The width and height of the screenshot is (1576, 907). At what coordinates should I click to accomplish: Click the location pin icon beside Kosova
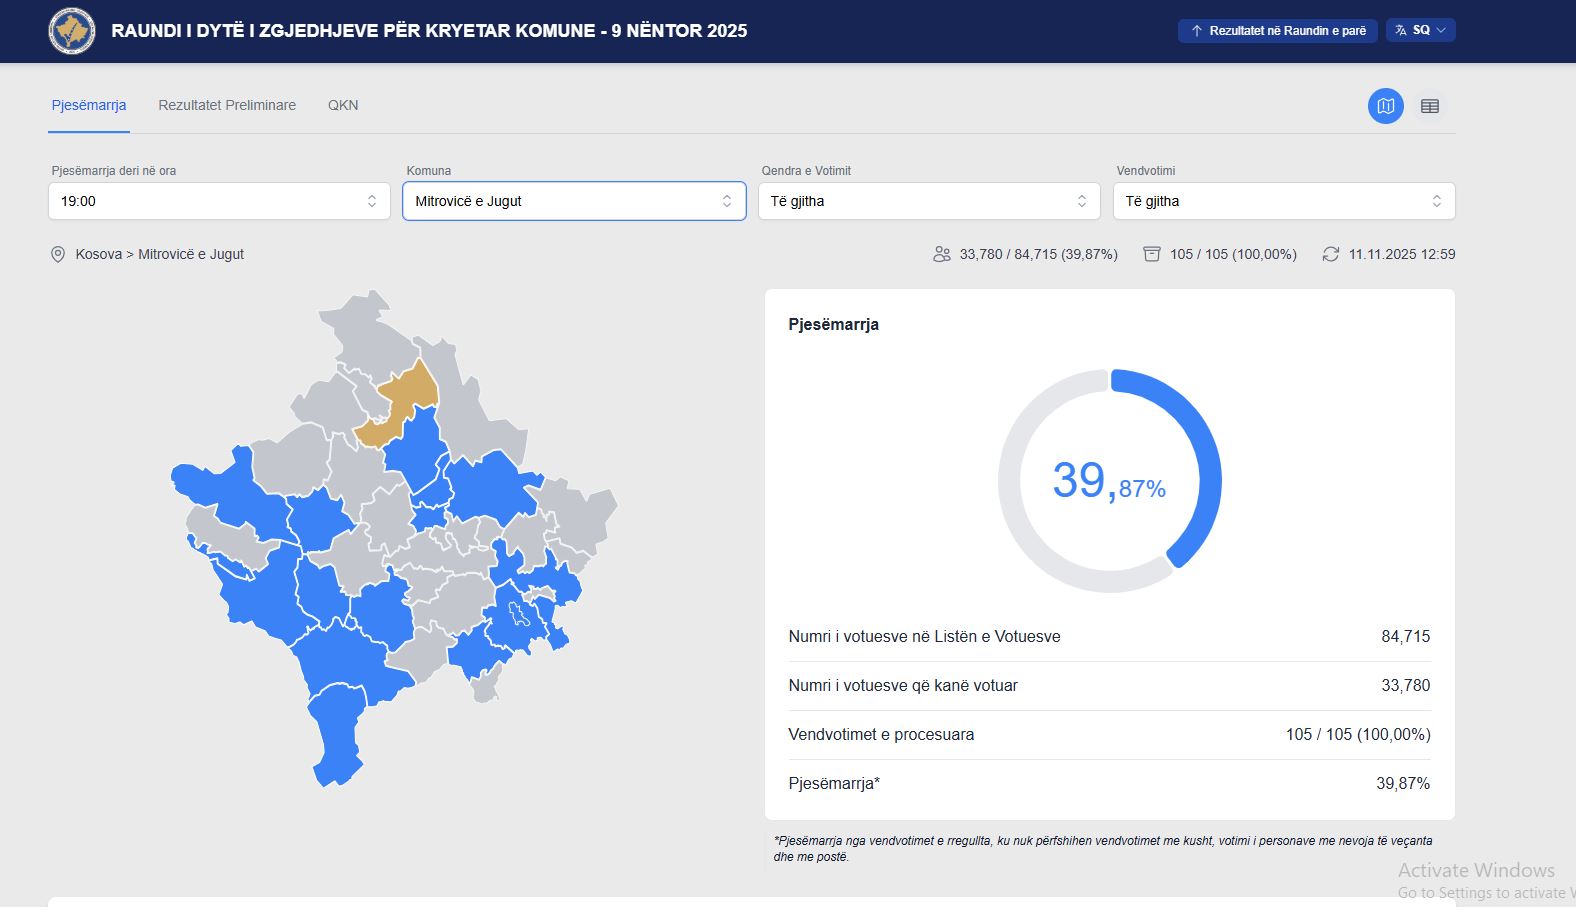(x=58, y=255)
